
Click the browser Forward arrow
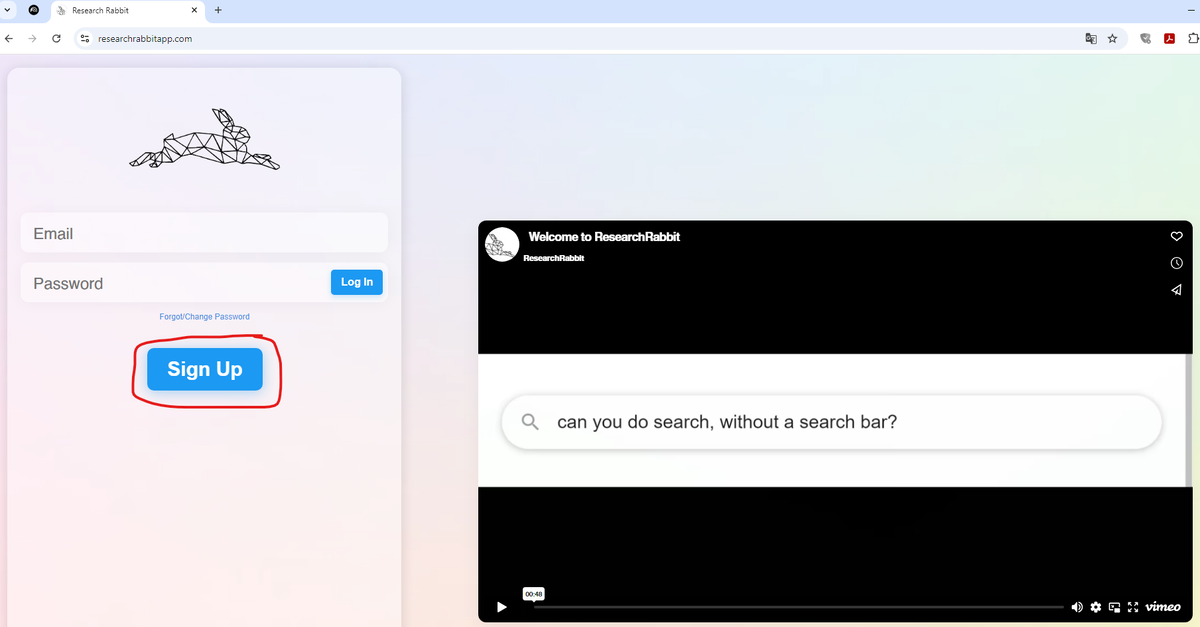(32, 39)
